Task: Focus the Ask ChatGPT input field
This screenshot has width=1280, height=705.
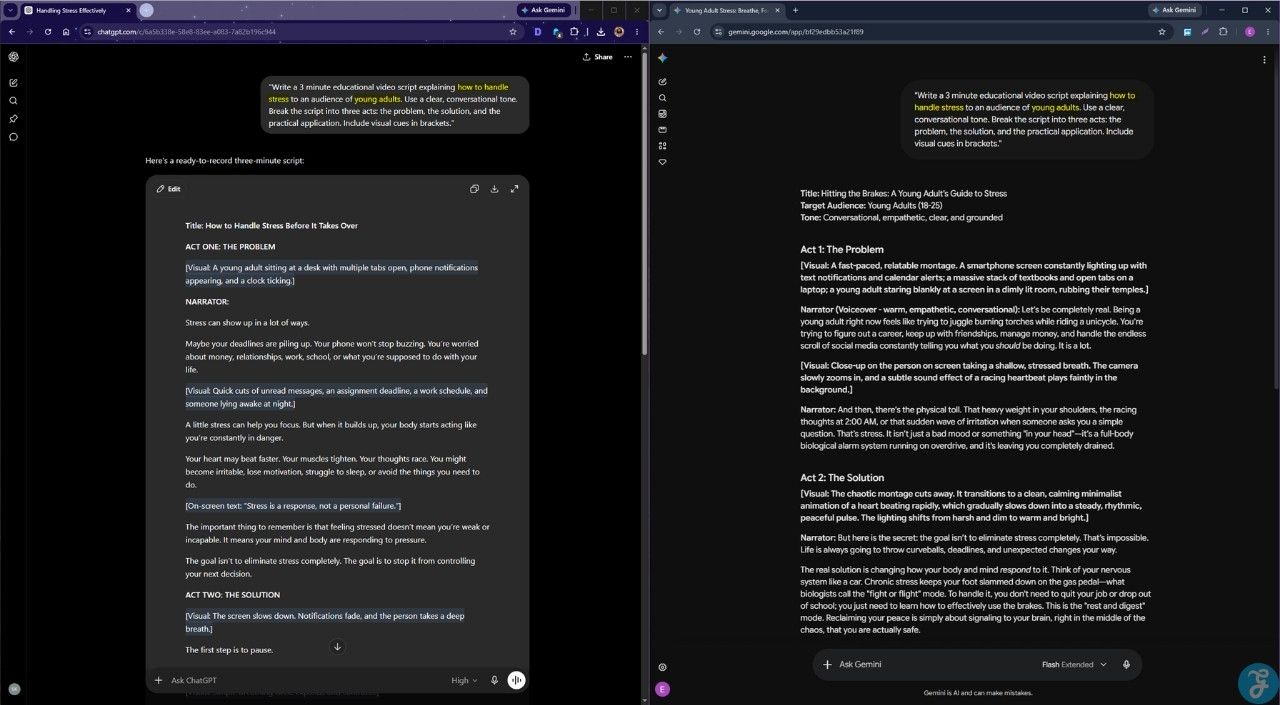Action: [x=305, y=681]
